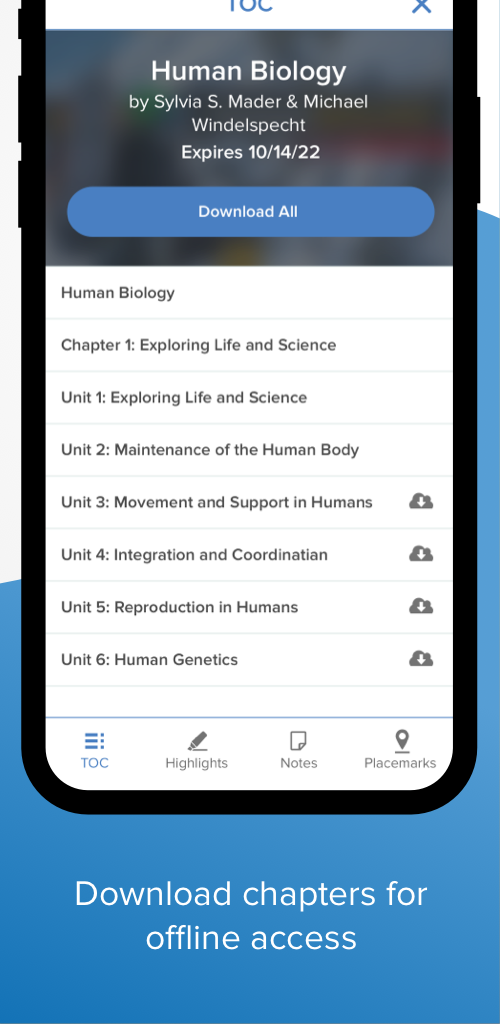Open Unit 4: Integration and Coordination row
The height and width of the screenshot is (1024, 500).
[x=249, y=554]
